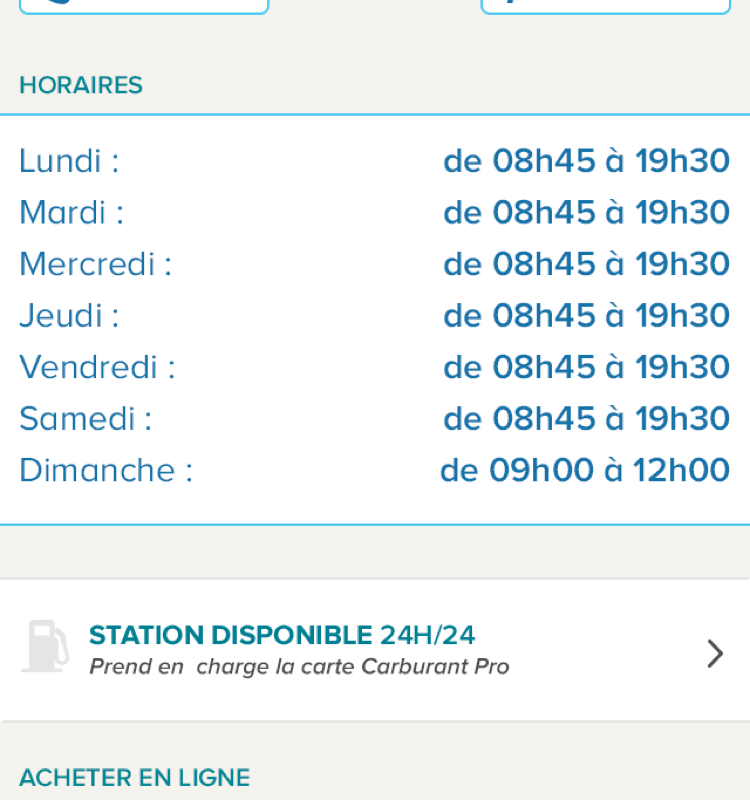
Task: Tap the fuel pump station icon
Action: (45, 646)
